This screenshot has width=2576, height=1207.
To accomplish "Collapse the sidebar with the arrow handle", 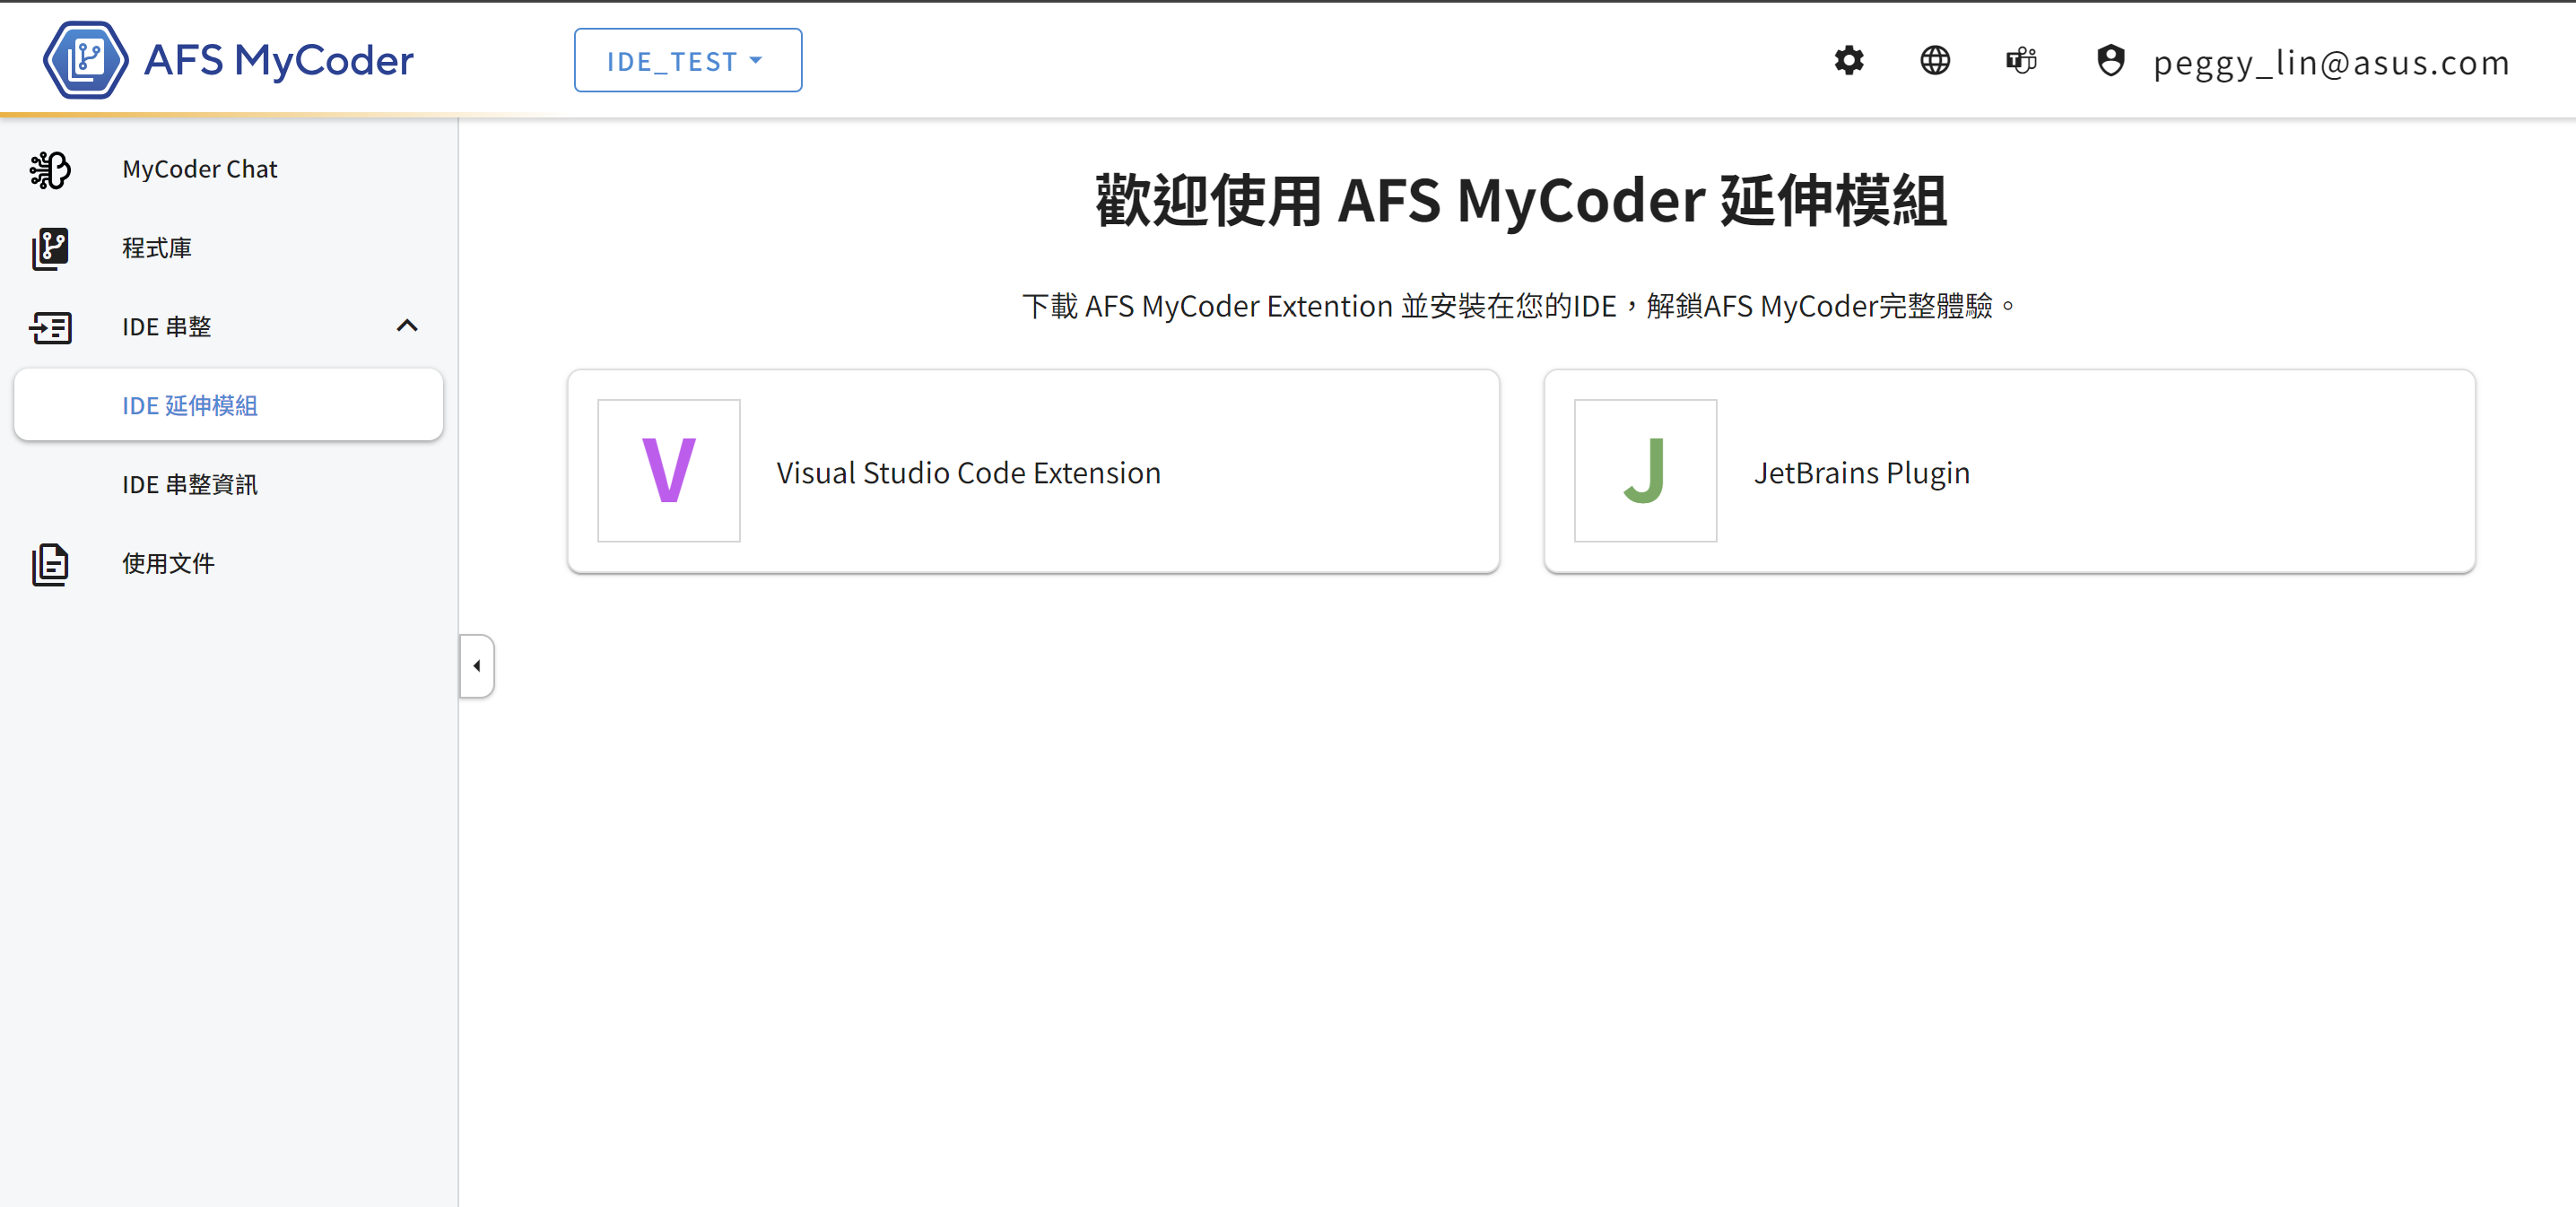I will (477, 666).
